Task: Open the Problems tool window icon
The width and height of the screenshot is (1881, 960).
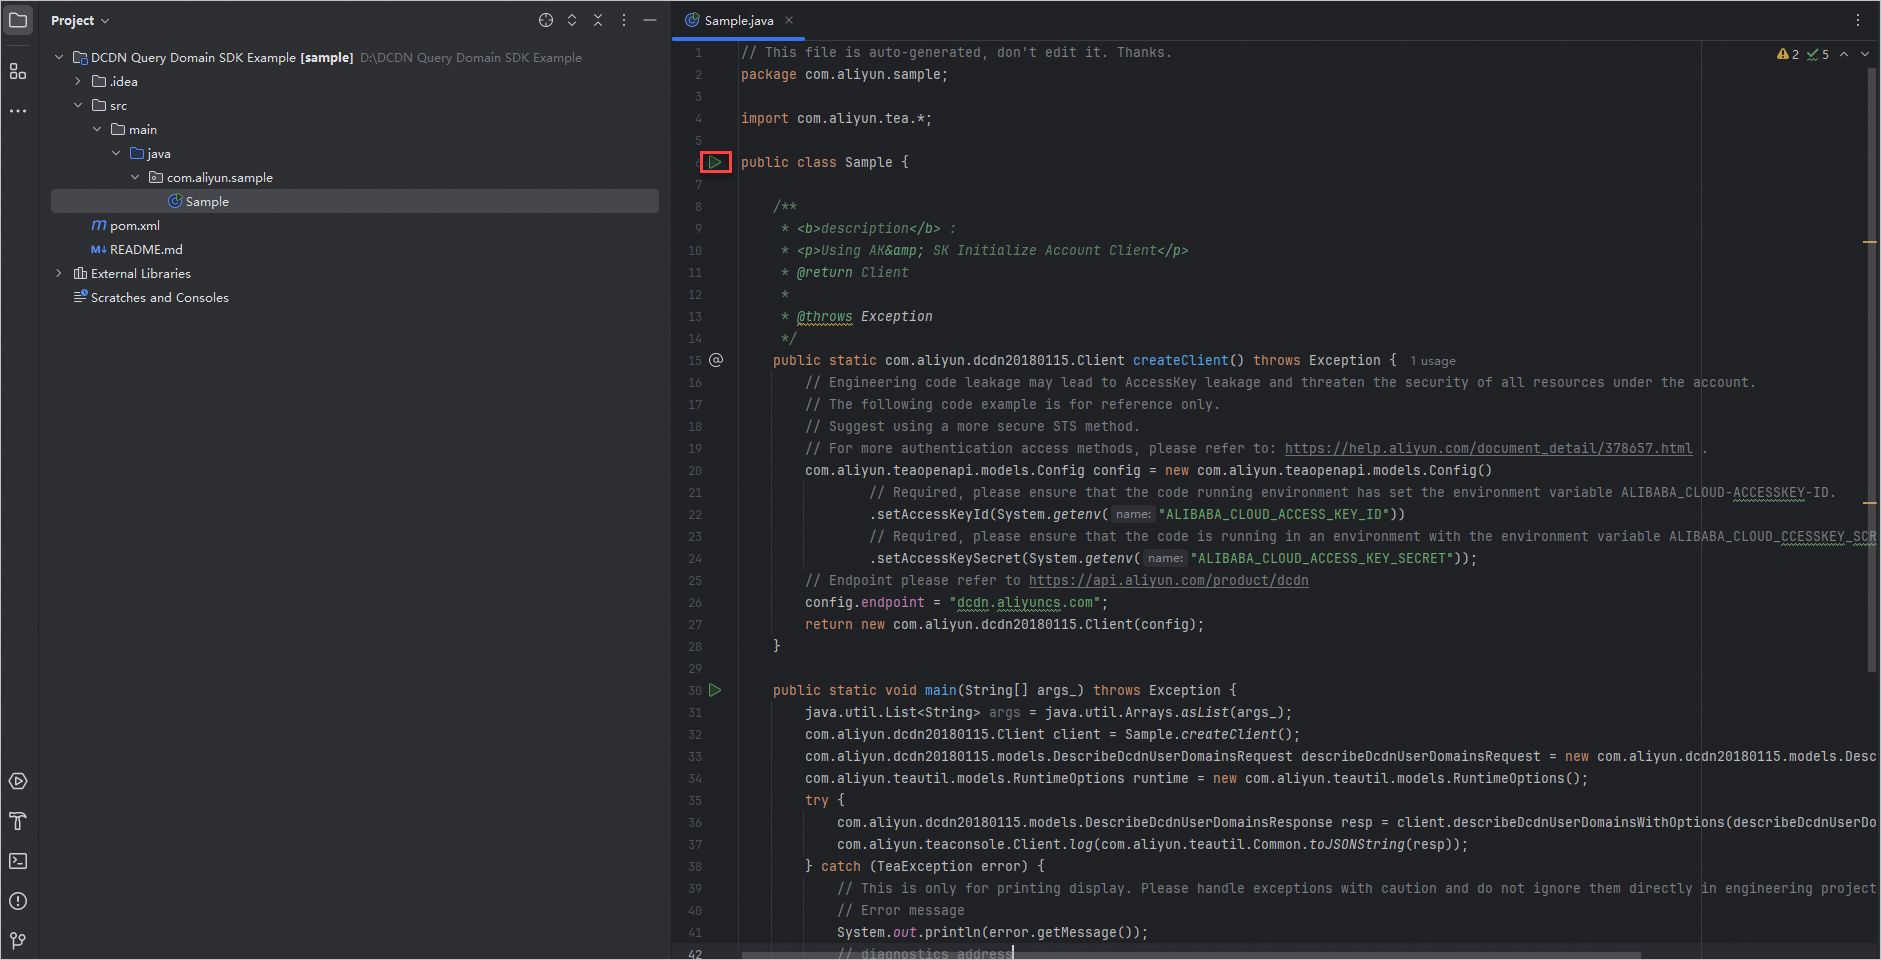Action: (x=18, y=901)
